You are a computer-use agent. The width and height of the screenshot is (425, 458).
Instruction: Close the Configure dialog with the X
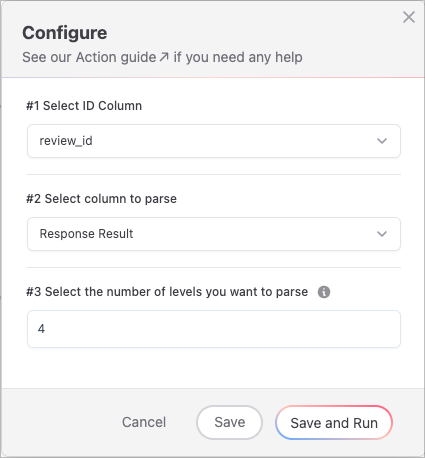[409, 17]
